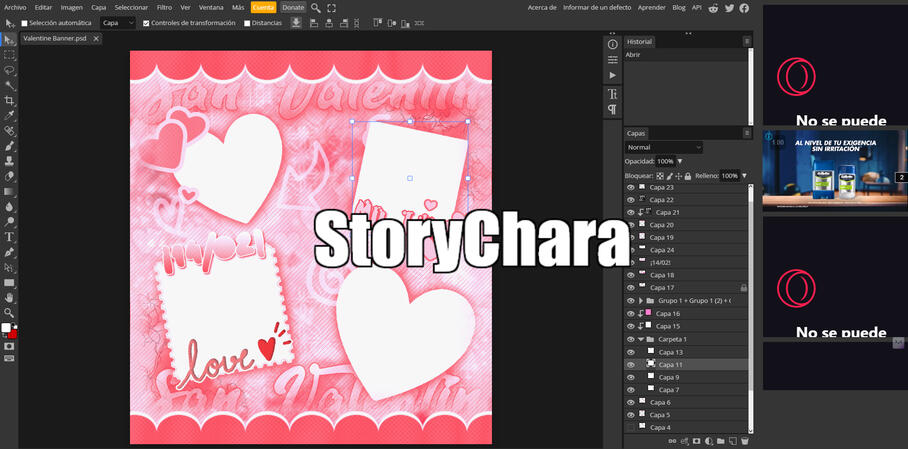
Task: Select the Crop tool
Action: [9, 101]
